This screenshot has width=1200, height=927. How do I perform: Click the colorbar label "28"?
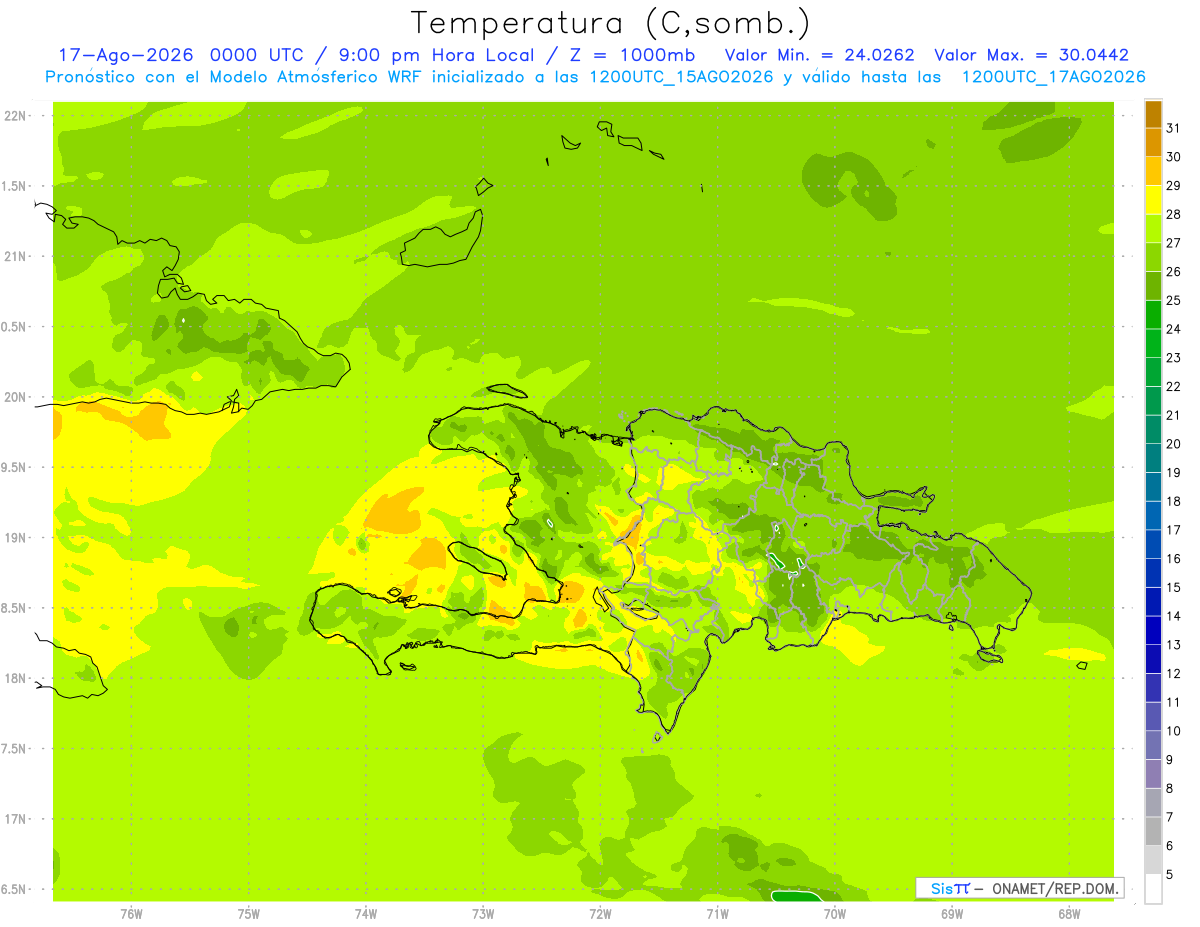point(1173,214)
